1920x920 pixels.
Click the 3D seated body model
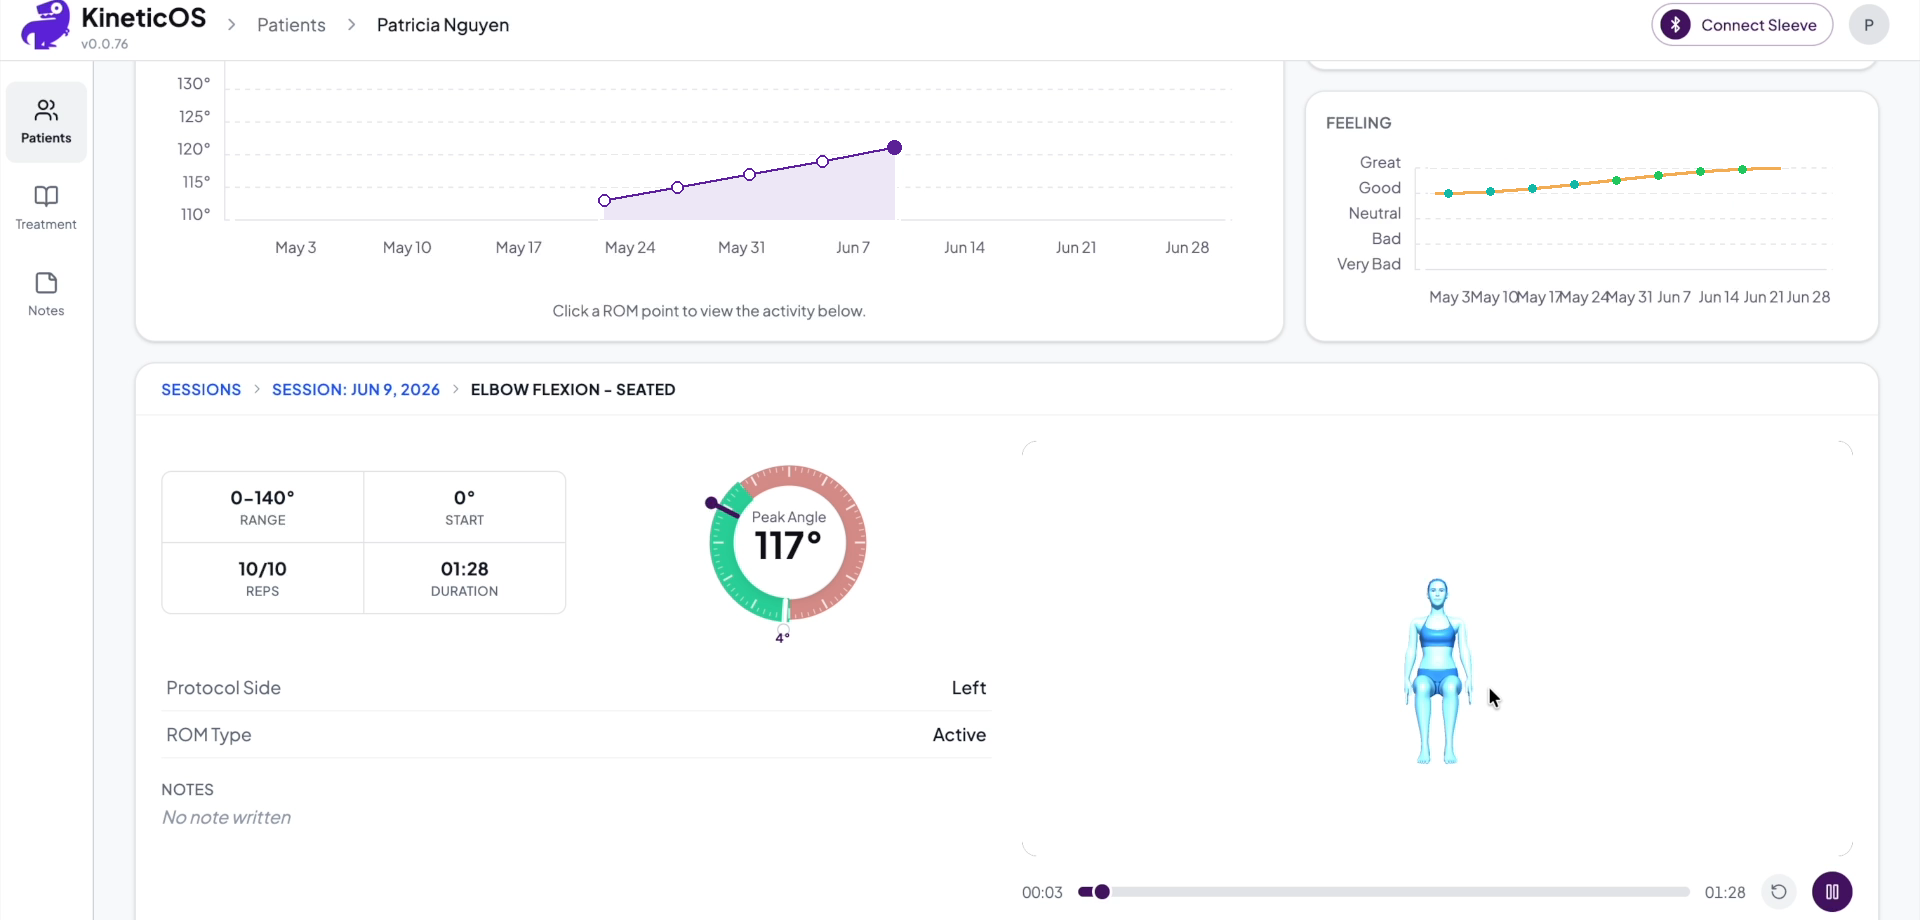[x=1438, y=671]
